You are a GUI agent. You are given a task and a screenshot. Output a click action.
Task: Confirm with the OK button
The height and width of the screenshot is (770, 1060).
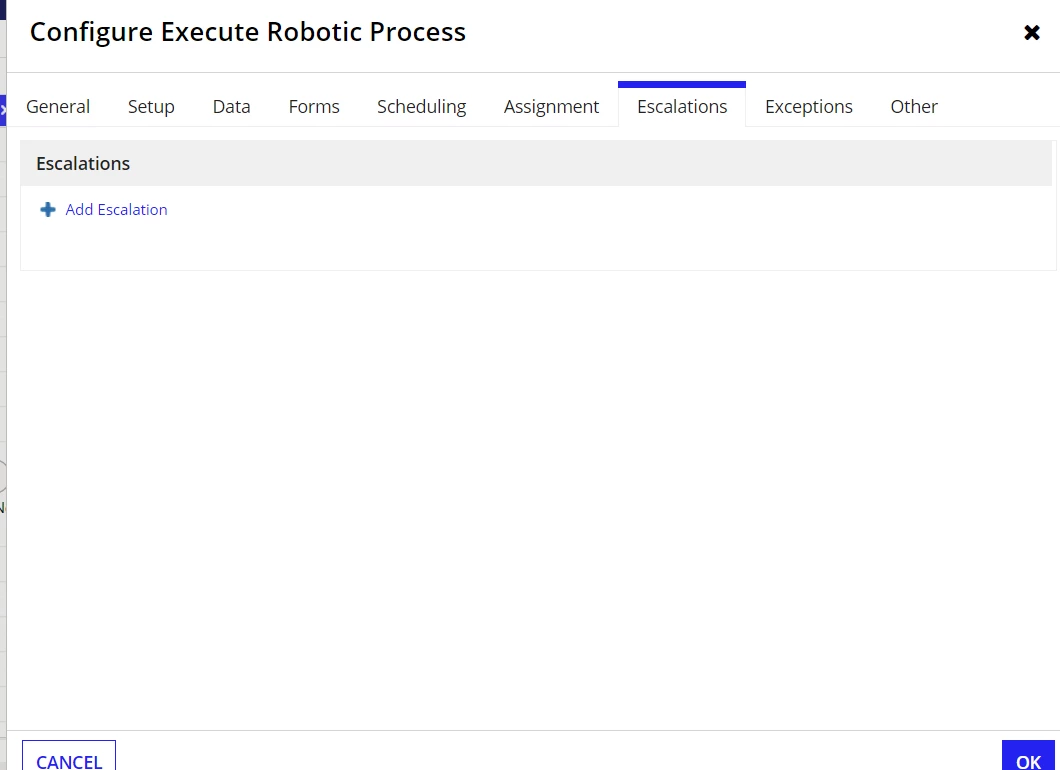tap(1028, 756)
